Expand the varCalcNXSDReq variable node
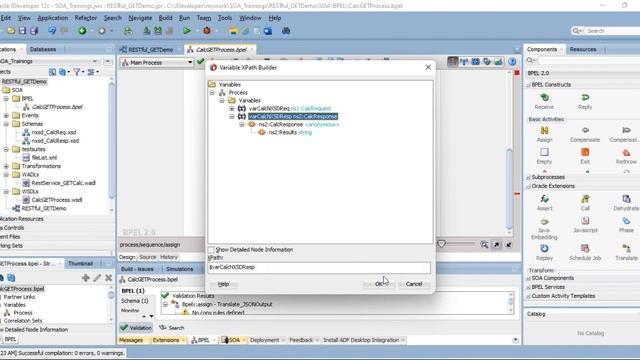640x360 pixels. tap(231, 109)
